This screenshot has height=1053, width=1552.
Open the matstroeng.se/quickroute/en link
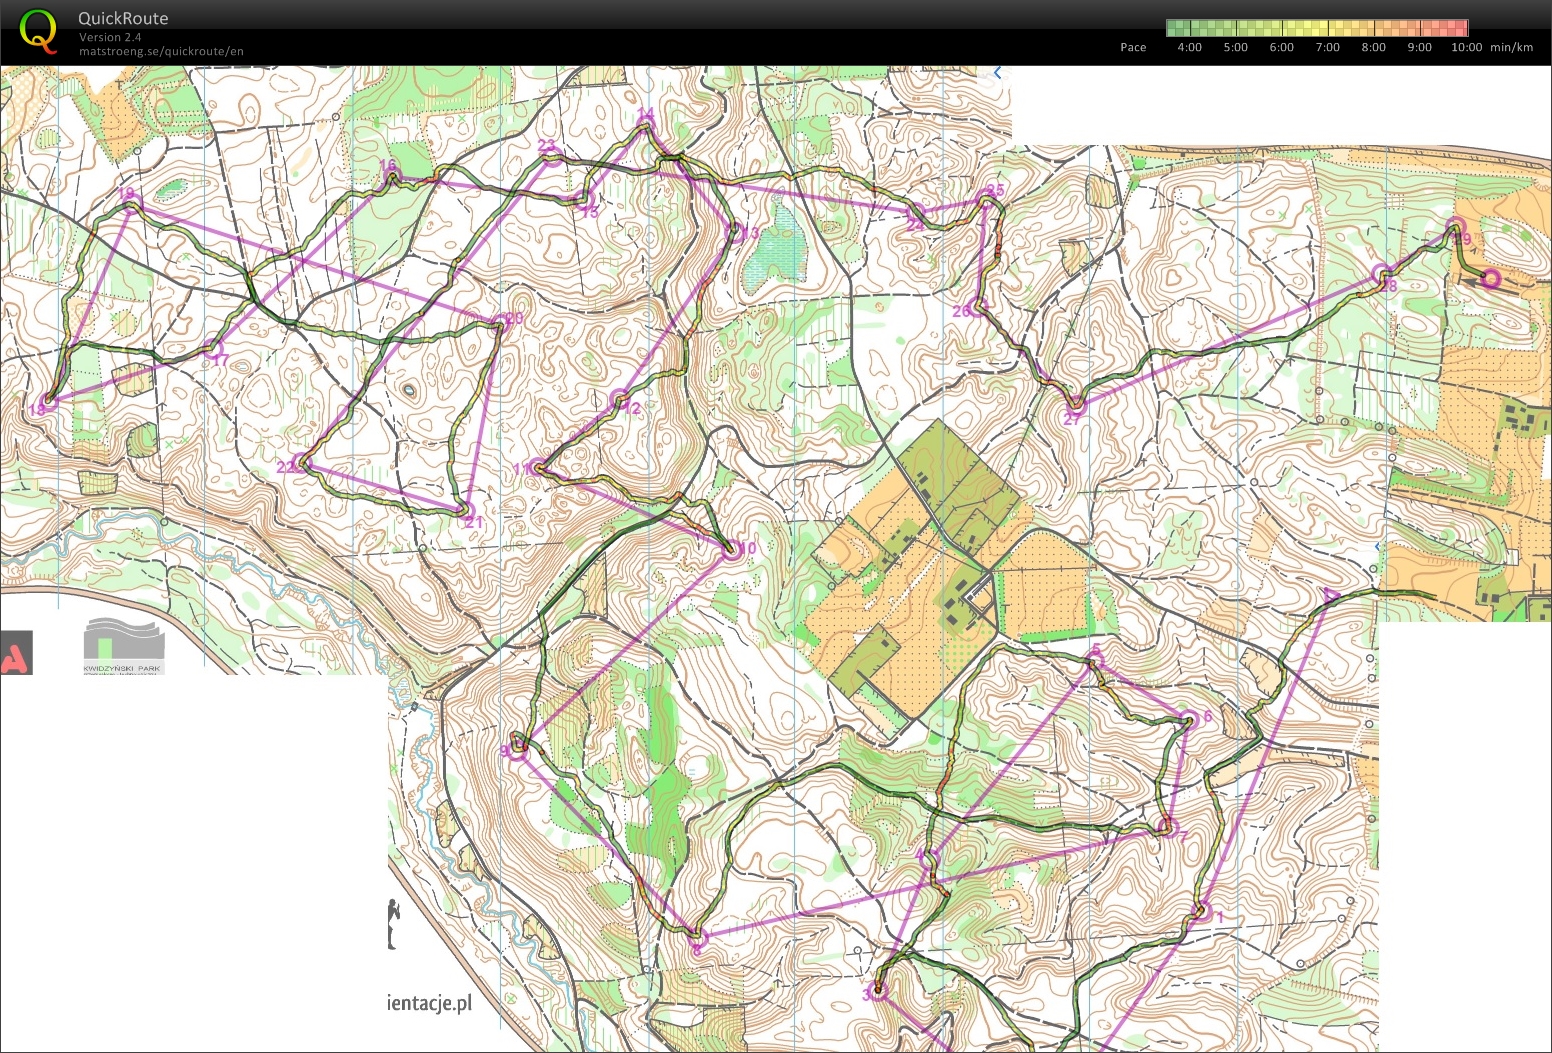pyautogui.click(x=161, y=51)
